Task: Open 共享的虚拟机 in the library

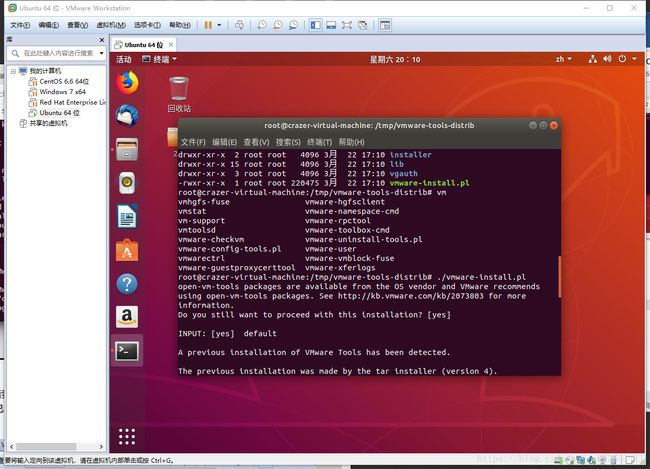Action: pyautogui.click(x=48, y=123)
